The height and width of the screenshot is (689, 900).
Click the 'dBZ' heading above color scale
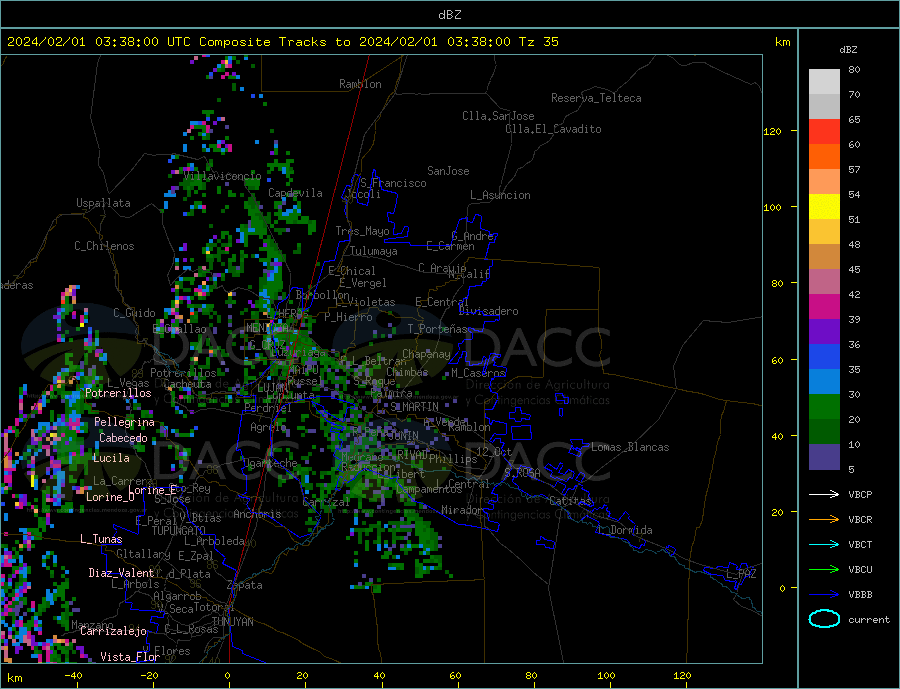click(848, 50)
